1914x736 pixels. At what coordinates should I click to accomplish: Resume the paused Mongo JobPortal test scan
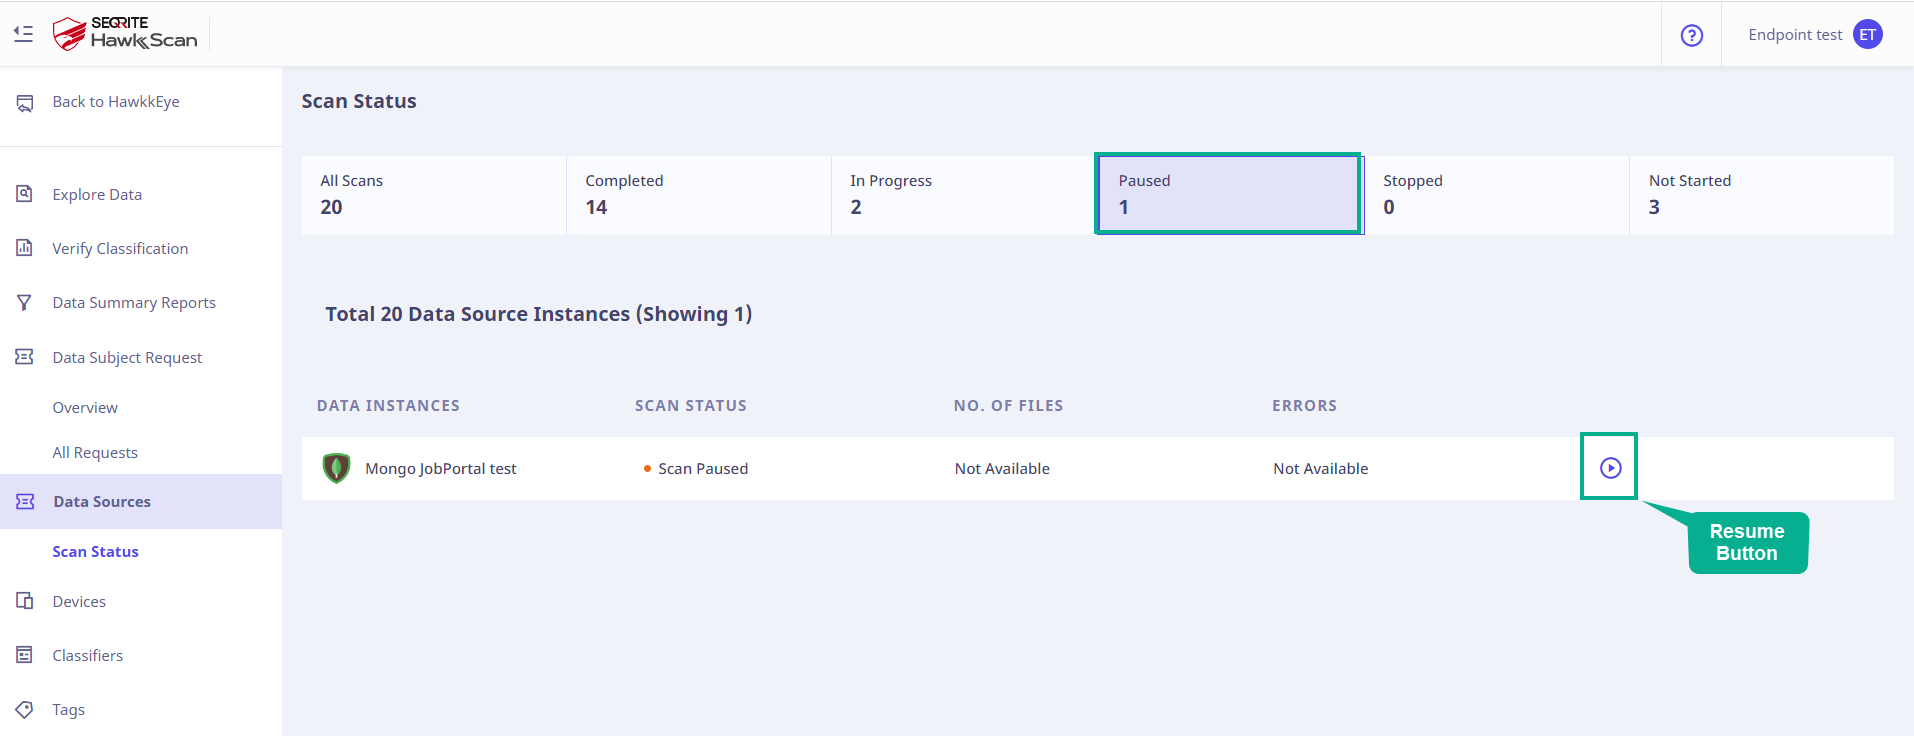1610,467
